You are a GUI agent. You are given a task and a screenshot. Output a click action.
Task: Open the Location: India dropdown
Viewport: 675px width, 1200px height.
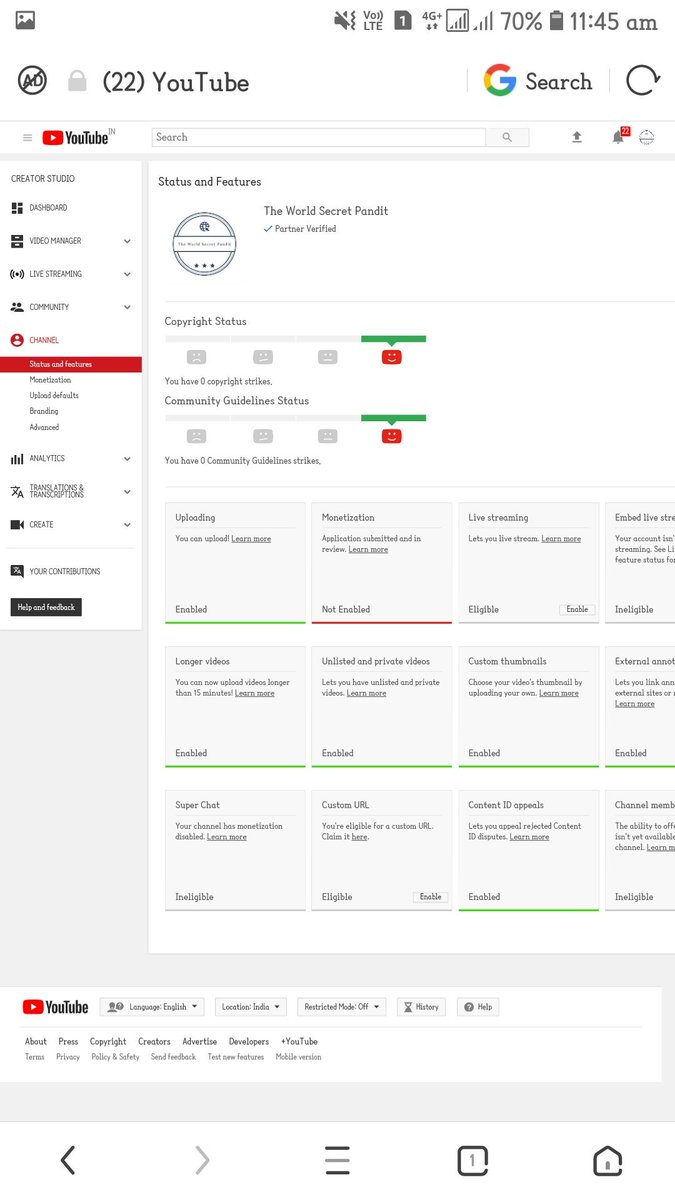[251, 1007]
